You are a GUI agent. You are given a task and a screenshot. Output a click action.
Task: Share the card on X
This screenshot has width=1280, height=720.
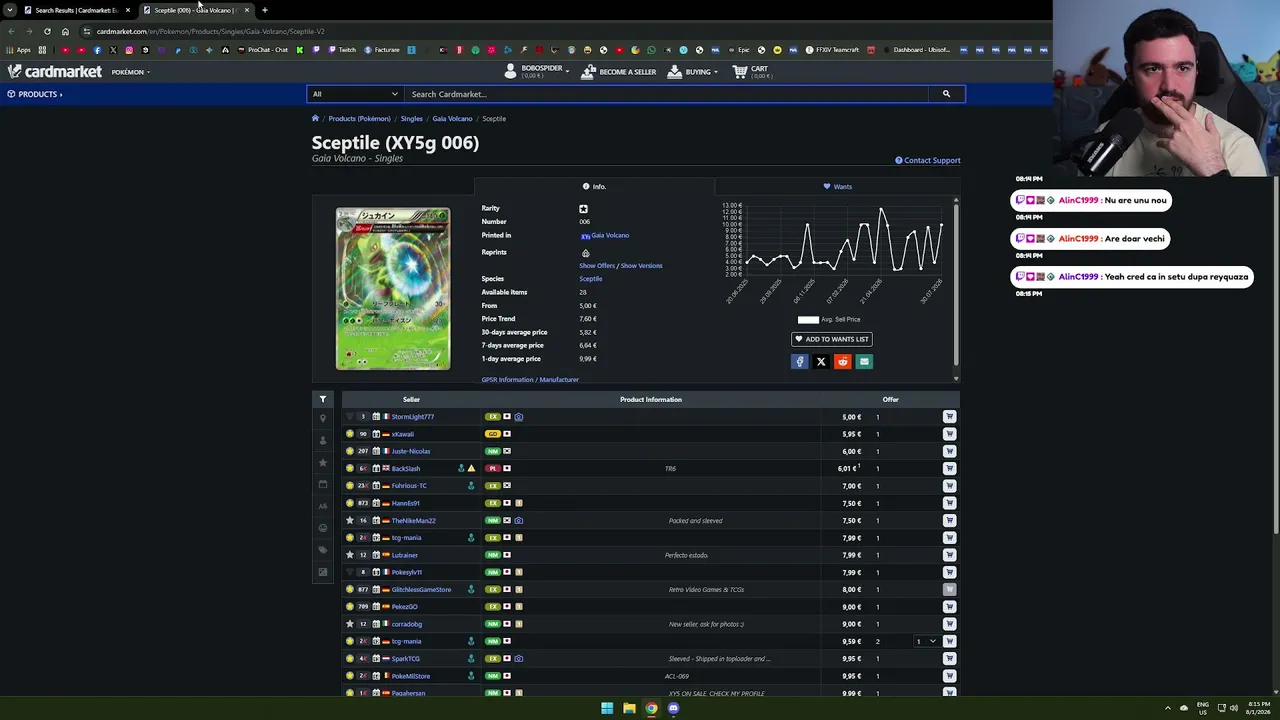click(821, 362)
